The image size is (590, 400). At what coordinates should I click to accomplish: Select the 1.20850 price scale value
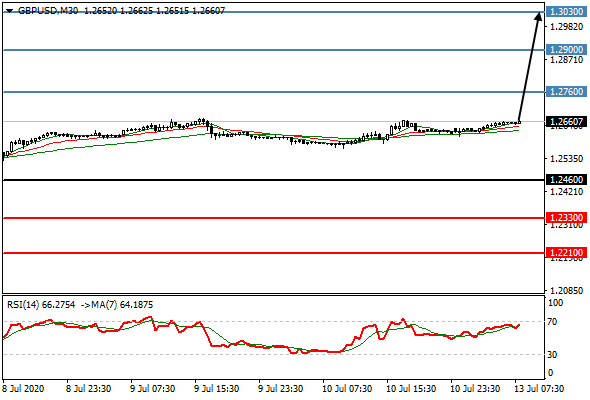coord(566,291)
